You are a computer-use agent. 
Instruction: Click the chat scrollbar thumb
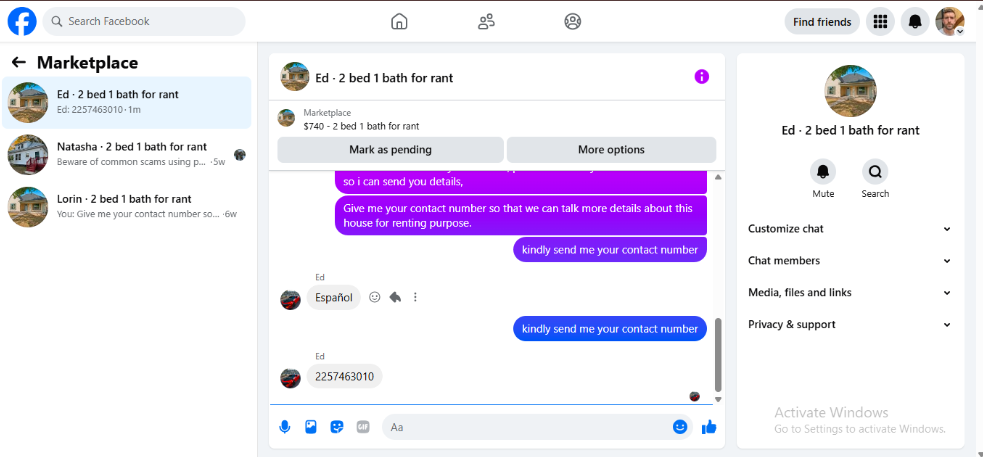tap(718, 354)
